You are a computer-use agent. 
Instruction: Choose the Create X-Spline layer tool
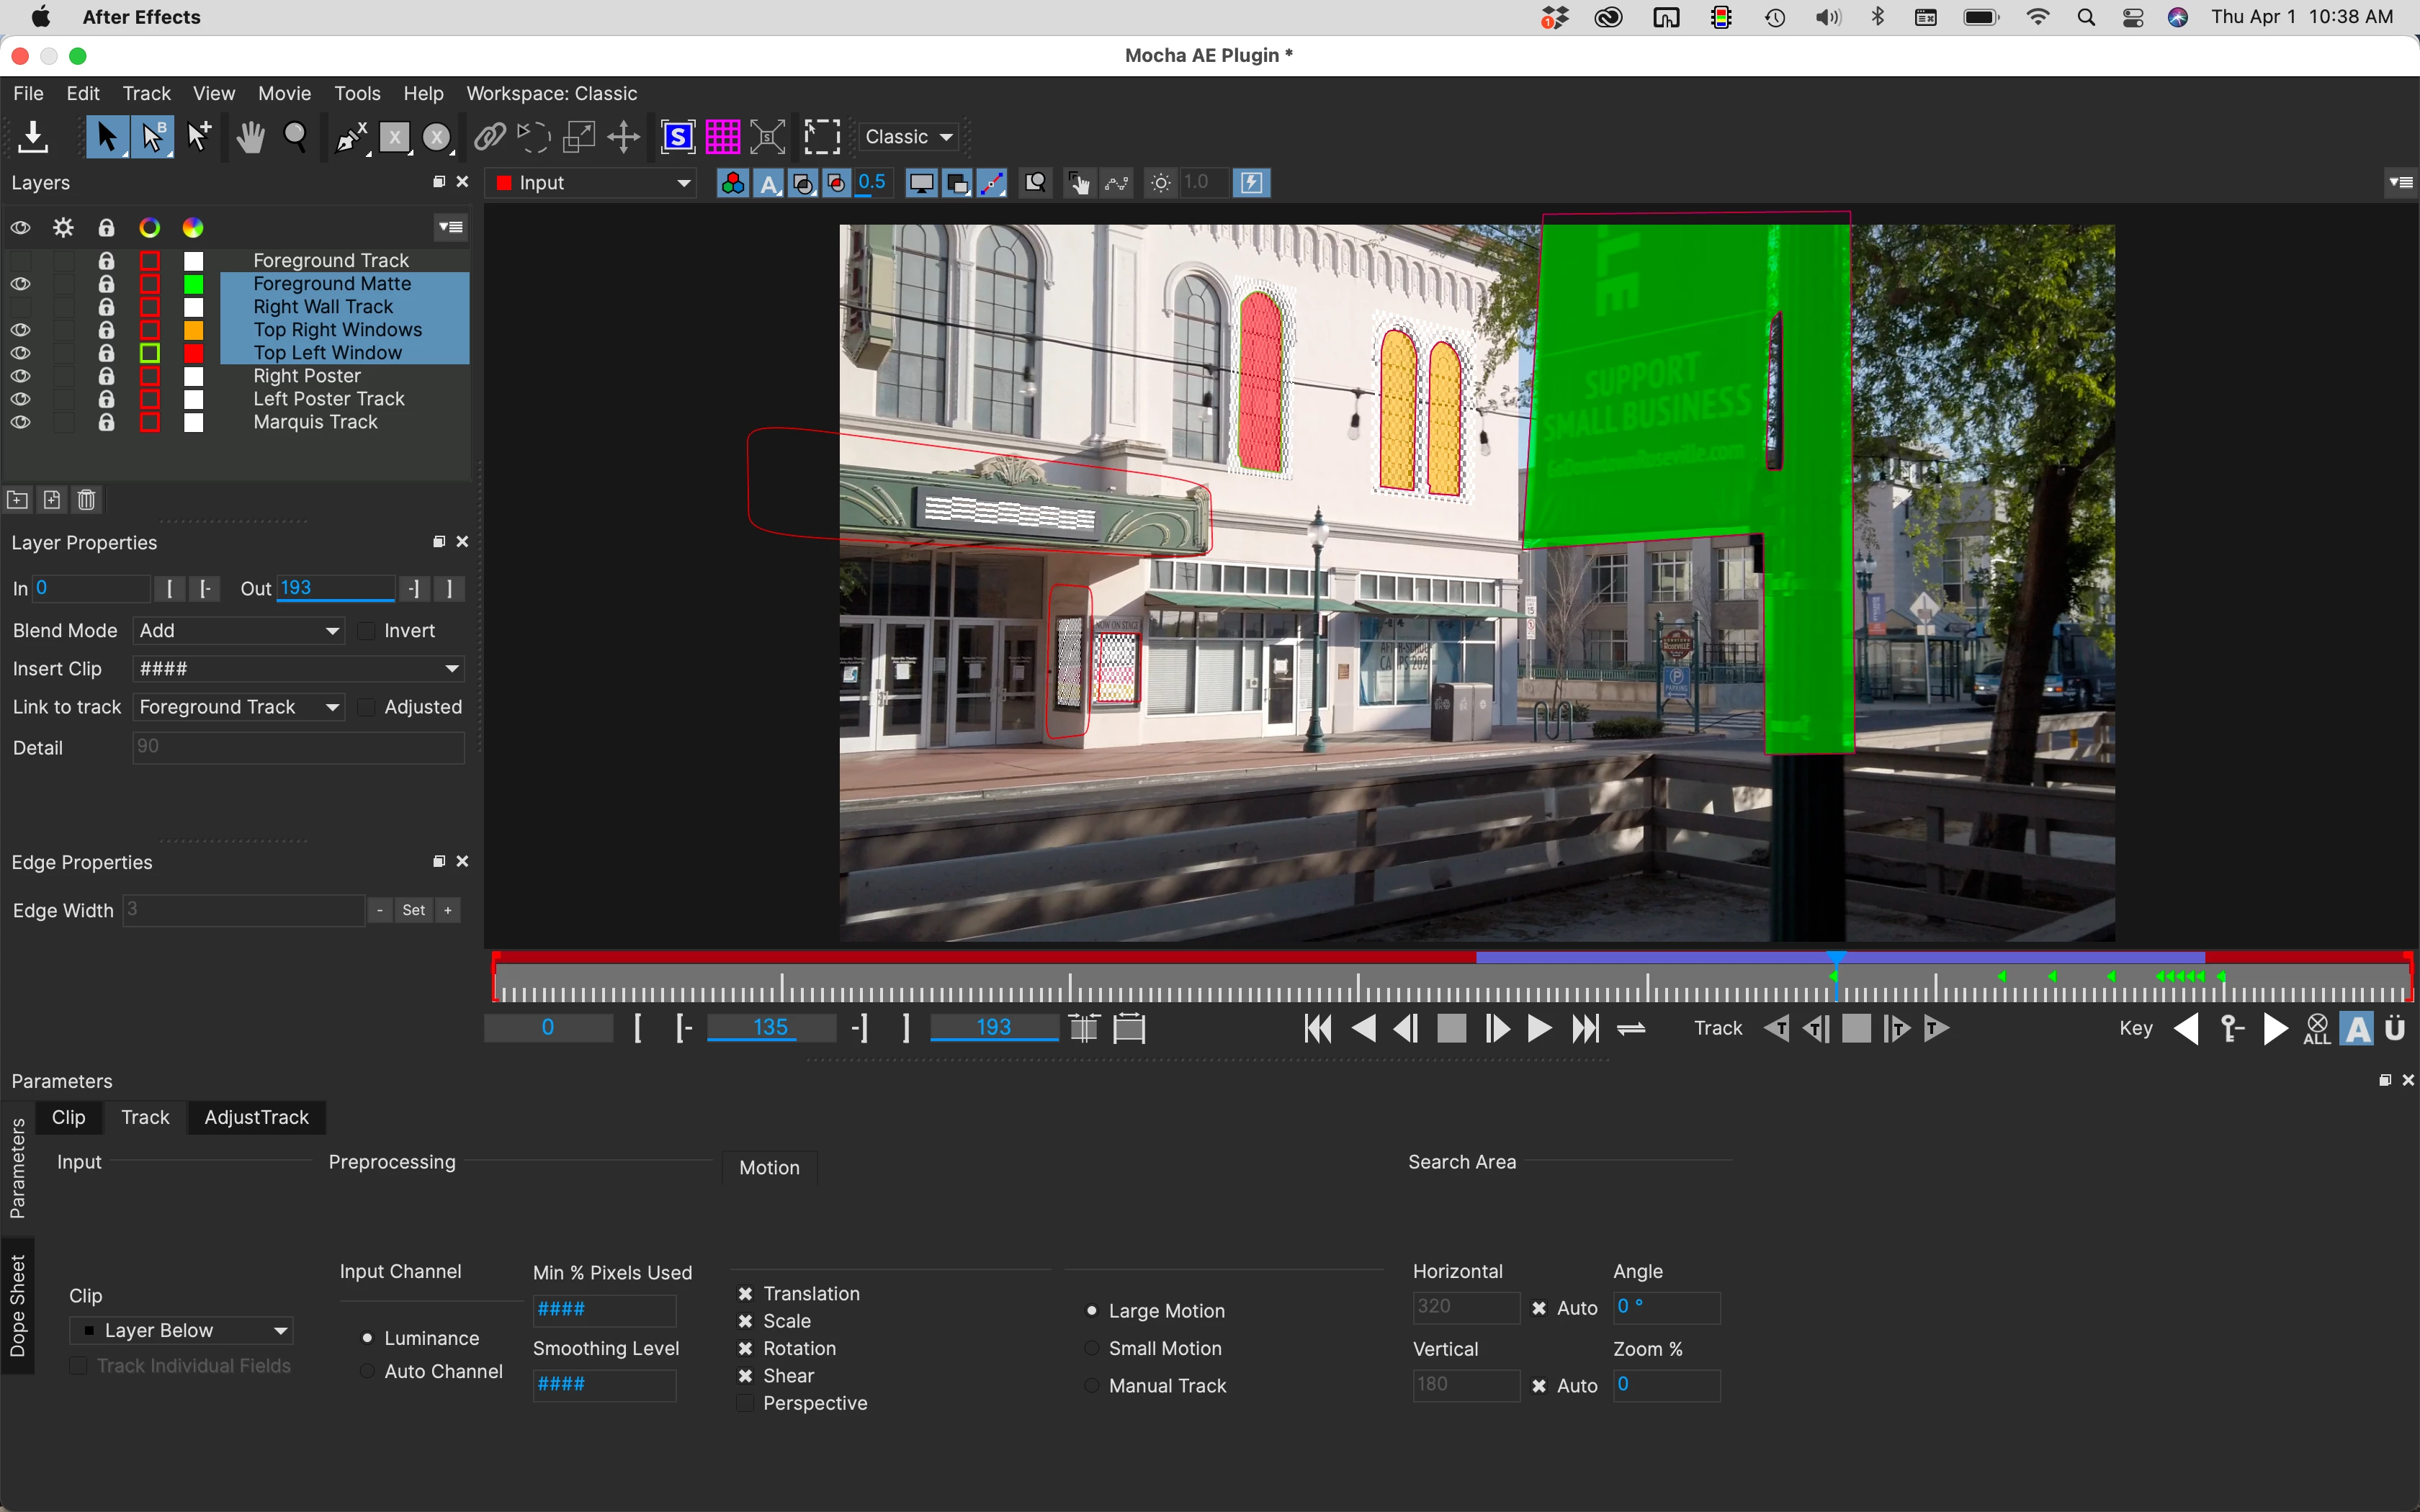point(351,137)
